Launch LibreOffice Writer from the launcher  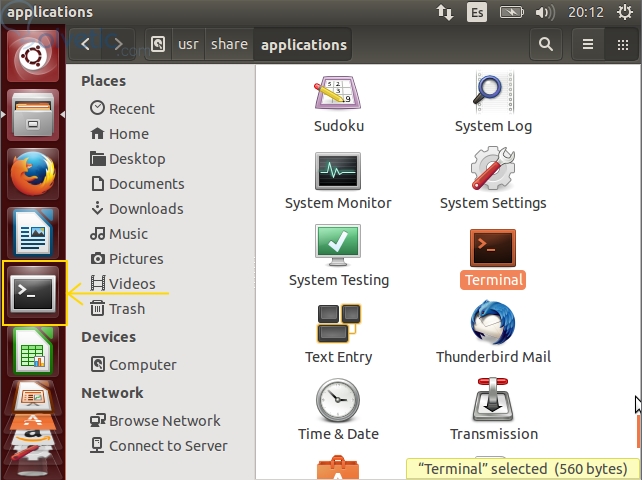point(33,233)
